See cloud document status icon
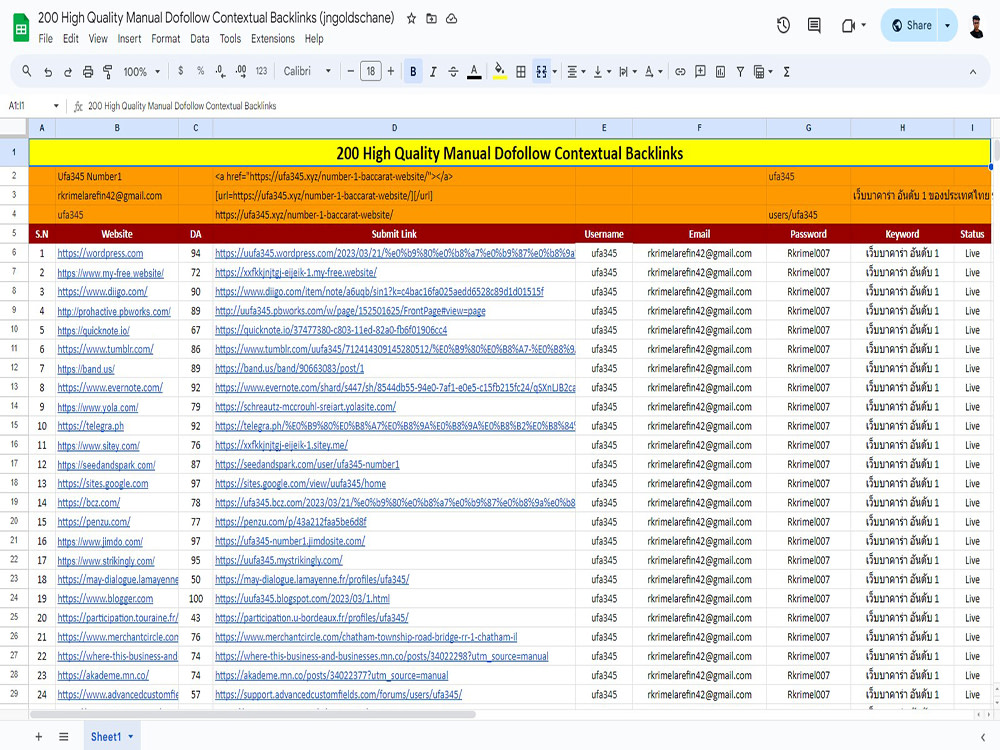Screen dimensions: 1000x750 click(x=452, y=18)
